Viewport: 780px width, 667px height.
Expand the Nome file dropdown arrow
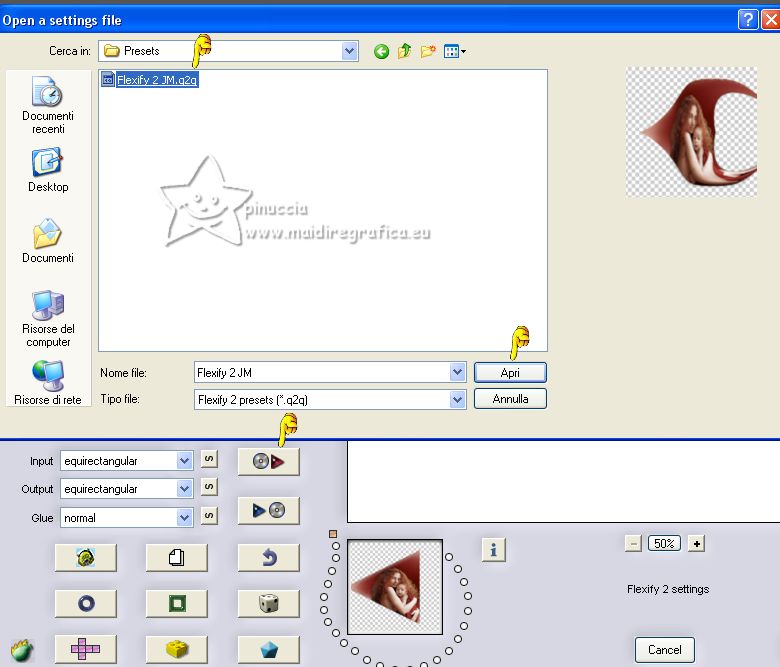(x=458, y=372)
